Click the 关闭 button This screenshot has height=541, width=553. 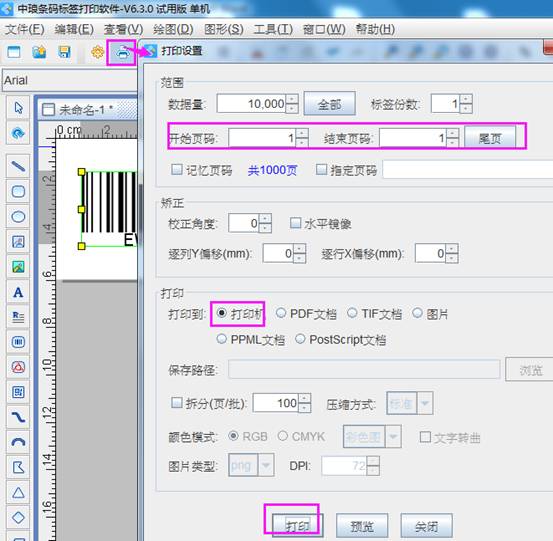(x=426, y=525)
